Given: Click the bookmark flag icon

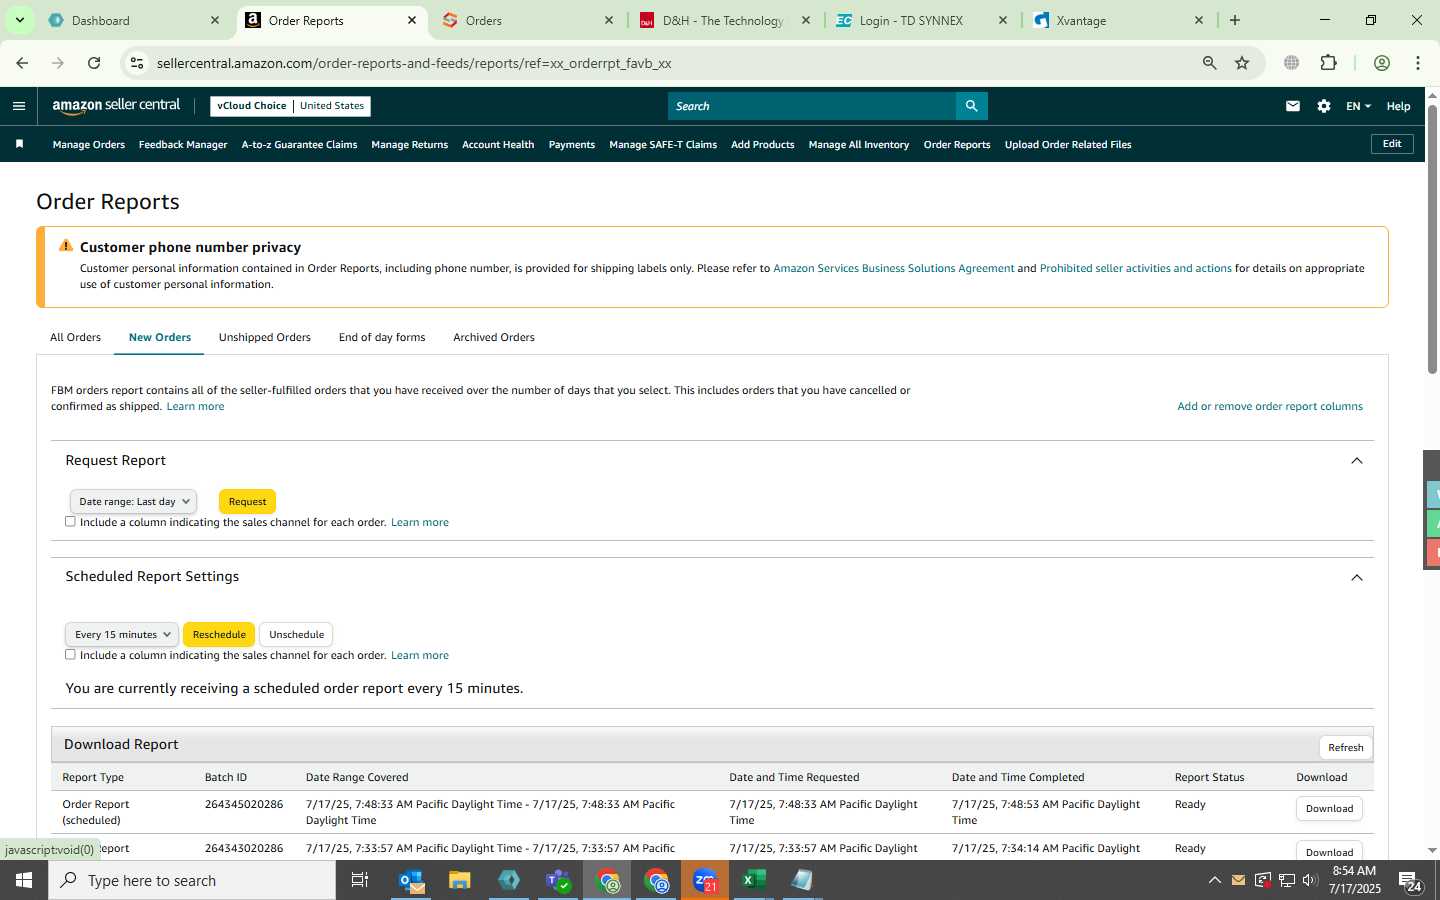Looking at the screenshot, I should tap(19, 144).
